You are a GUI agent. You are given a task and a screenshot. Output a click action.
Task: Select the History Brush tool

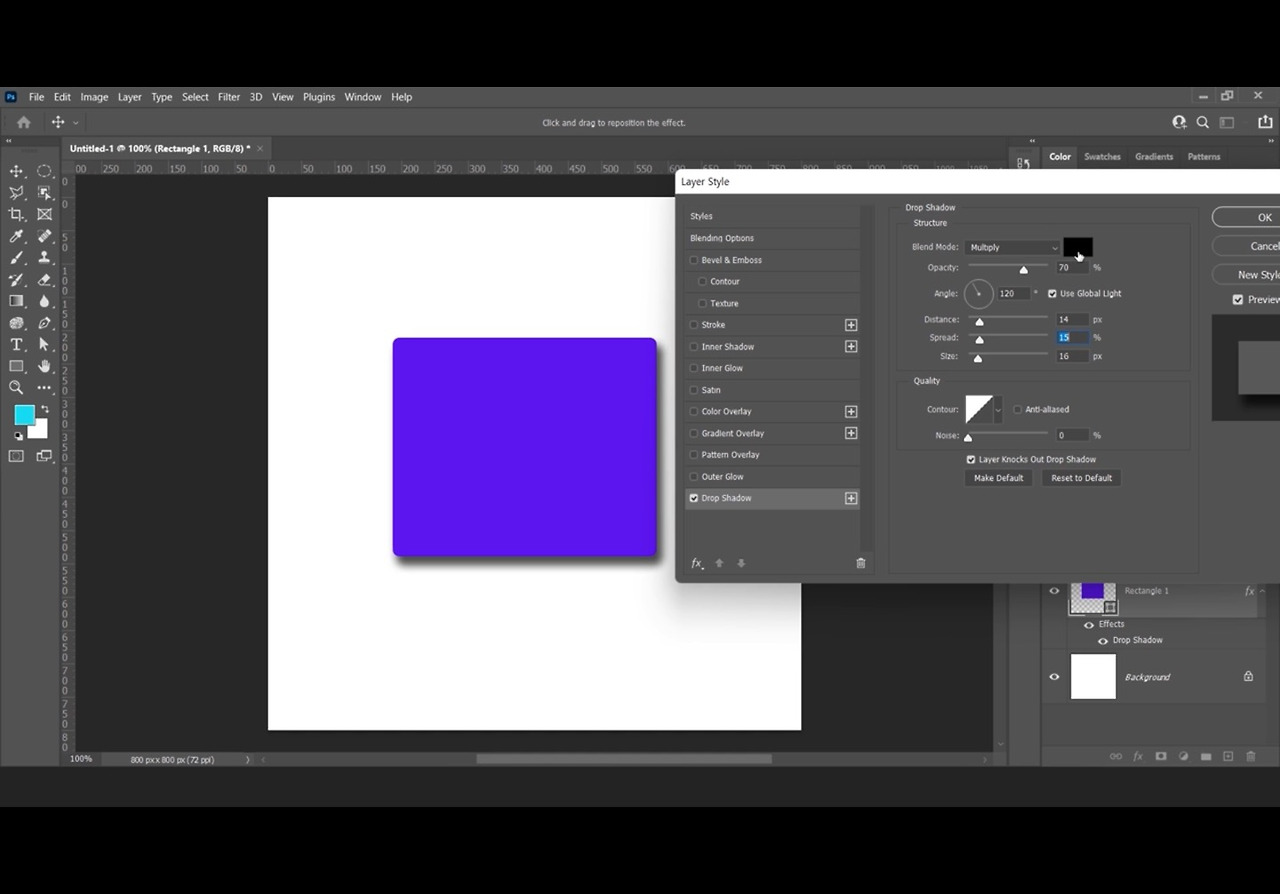(x=16, y=280)
